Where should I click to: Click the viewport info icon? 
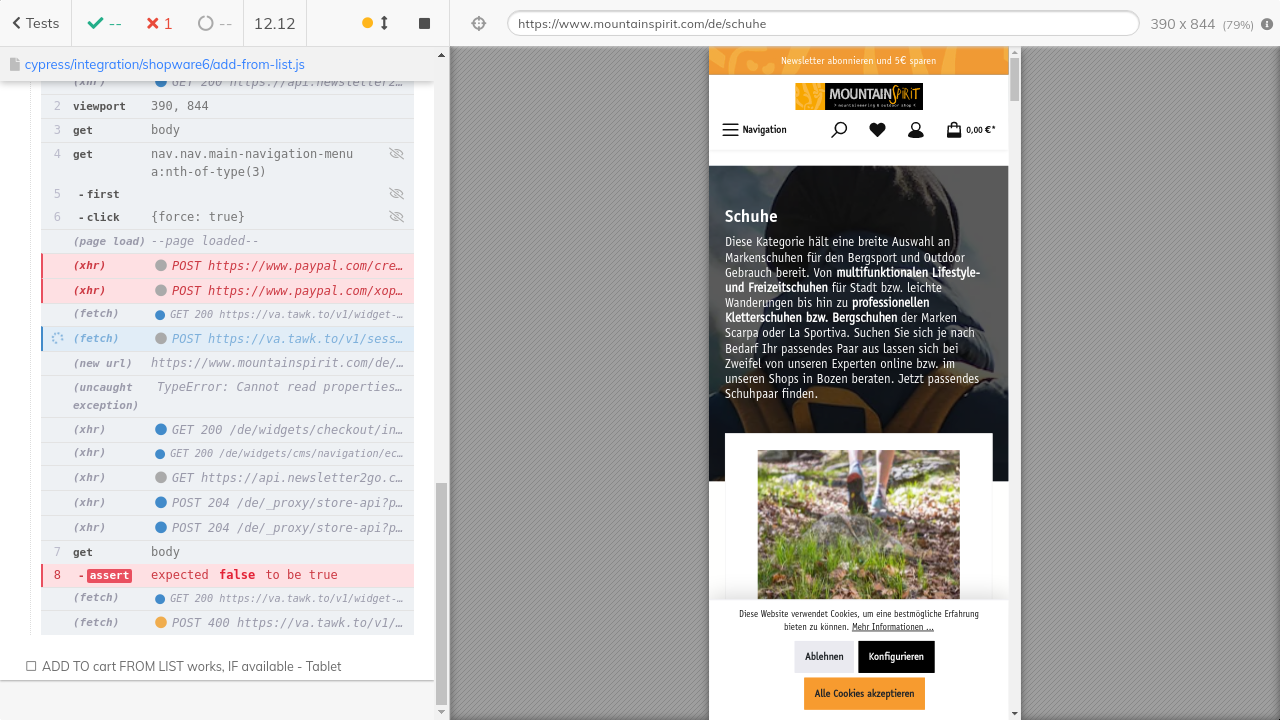[1267, 24]
